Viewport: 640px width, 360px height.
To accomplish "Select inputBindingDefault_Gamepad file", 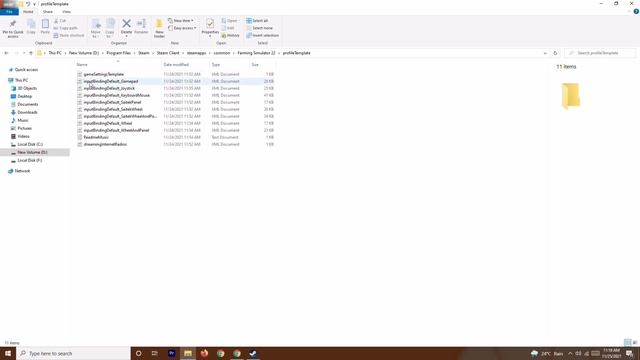I will [111, 81].
